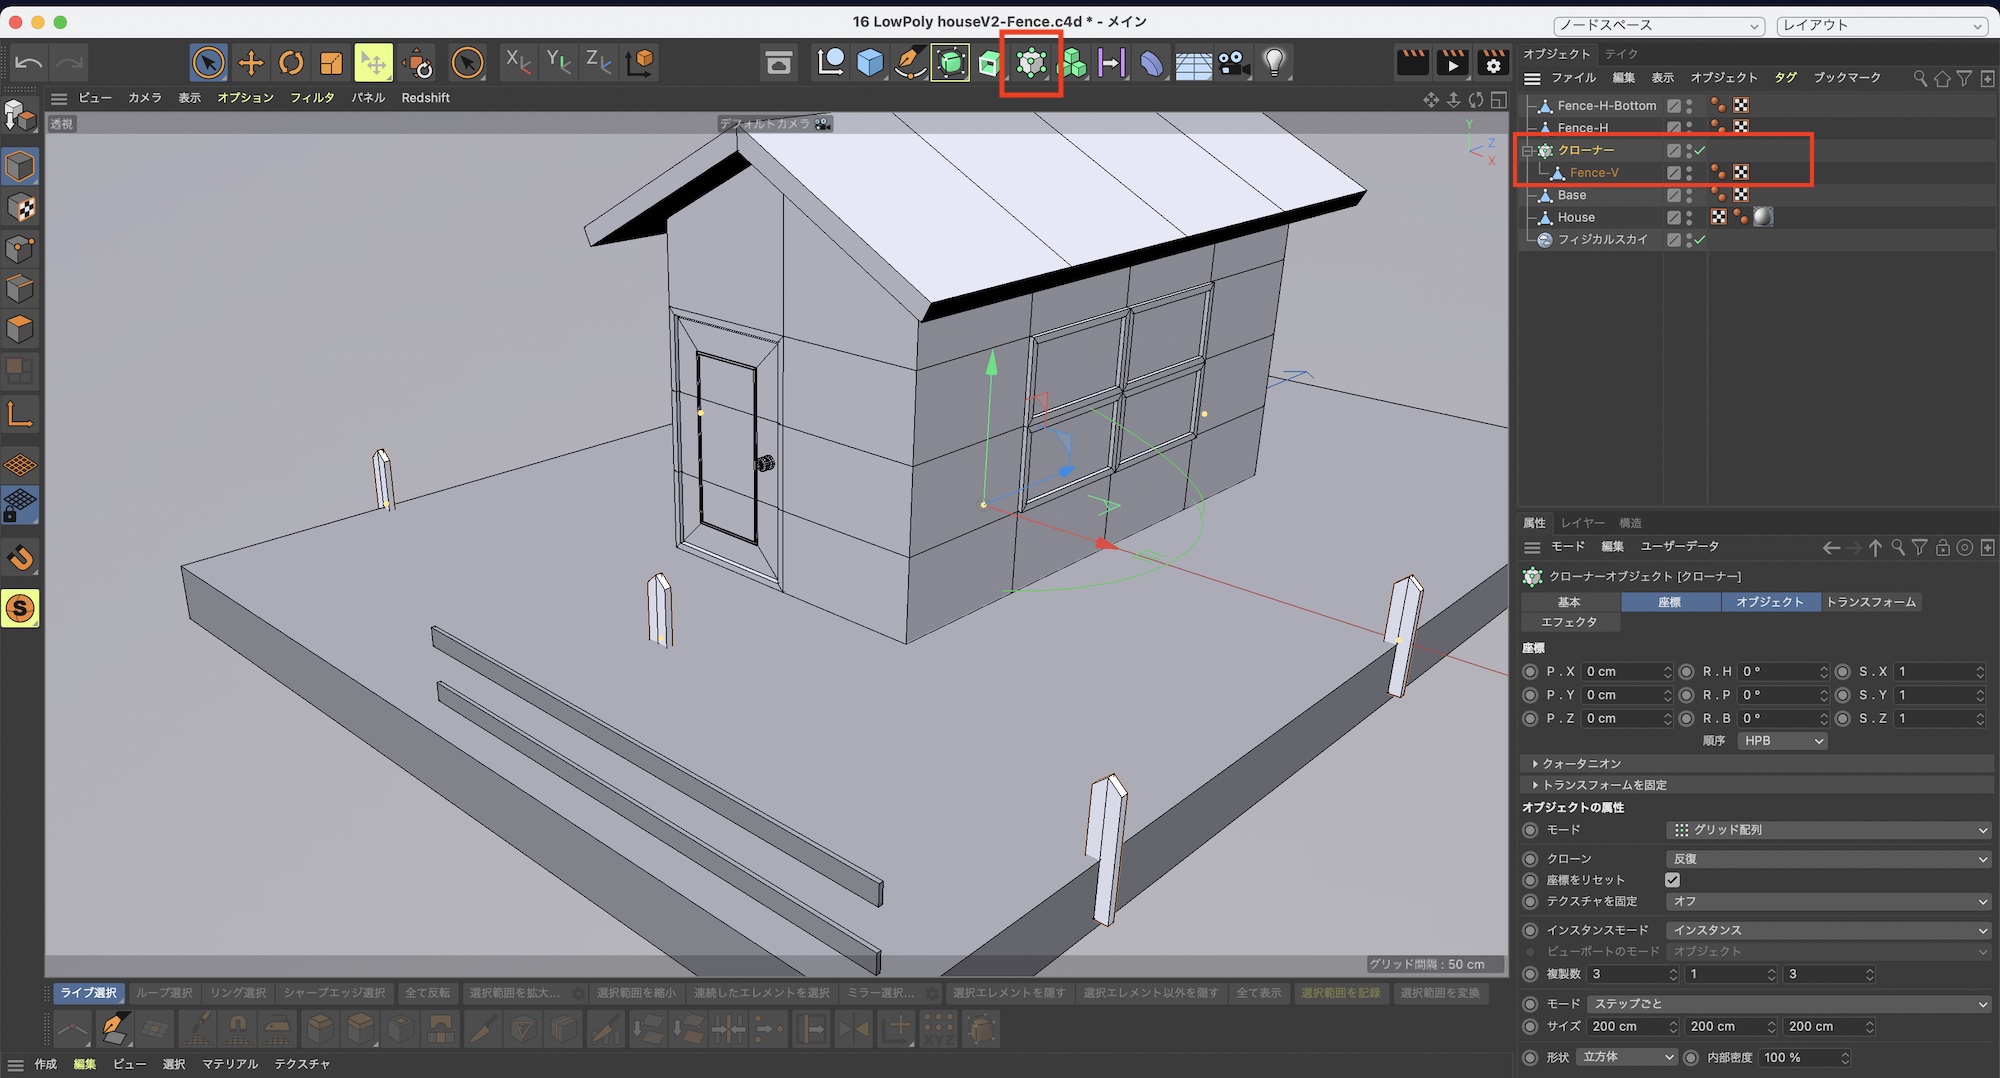Switch to the トランスフォーム tab

1870,602
